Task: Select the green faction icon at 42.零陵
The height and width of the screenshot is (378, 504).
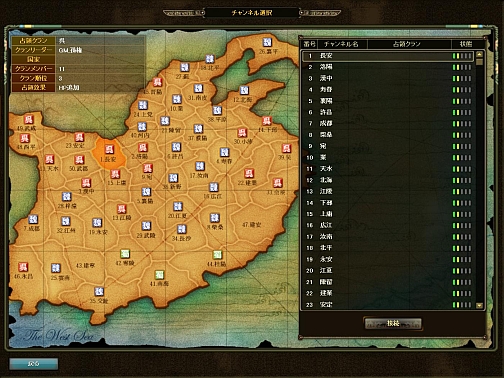Action: tap(125, 254)
